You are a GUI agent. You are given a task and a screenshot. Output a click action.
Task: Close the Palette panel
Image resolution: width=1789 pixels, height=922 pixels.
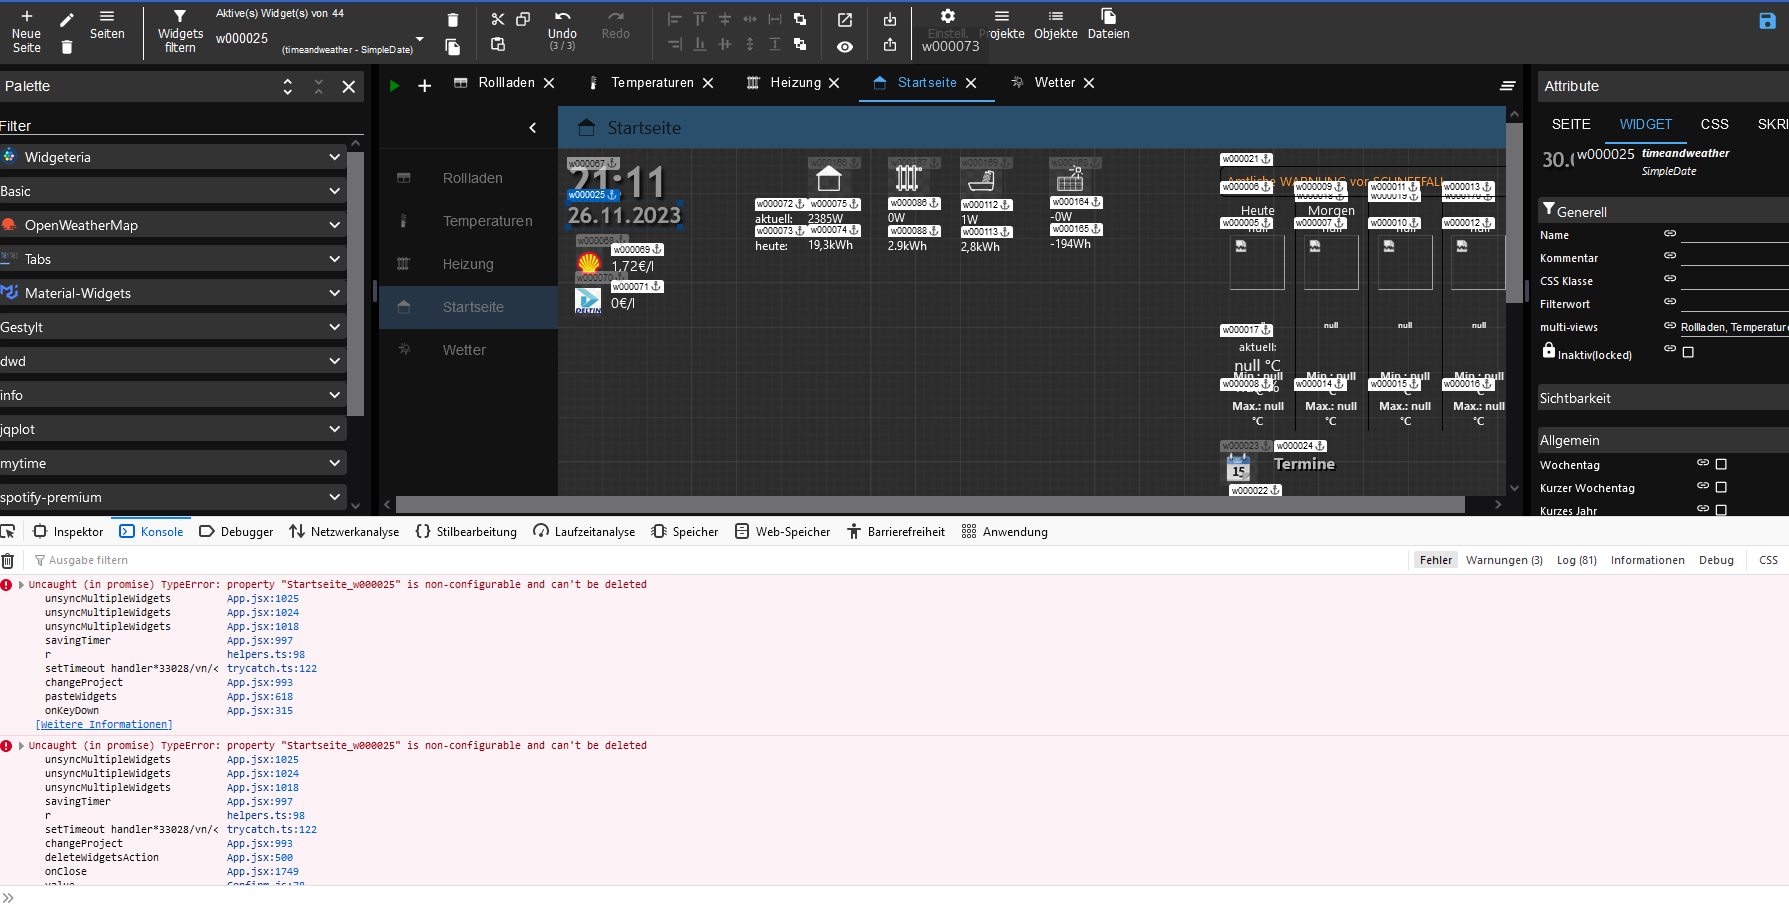pyautogui.click(x=349, y=87)
